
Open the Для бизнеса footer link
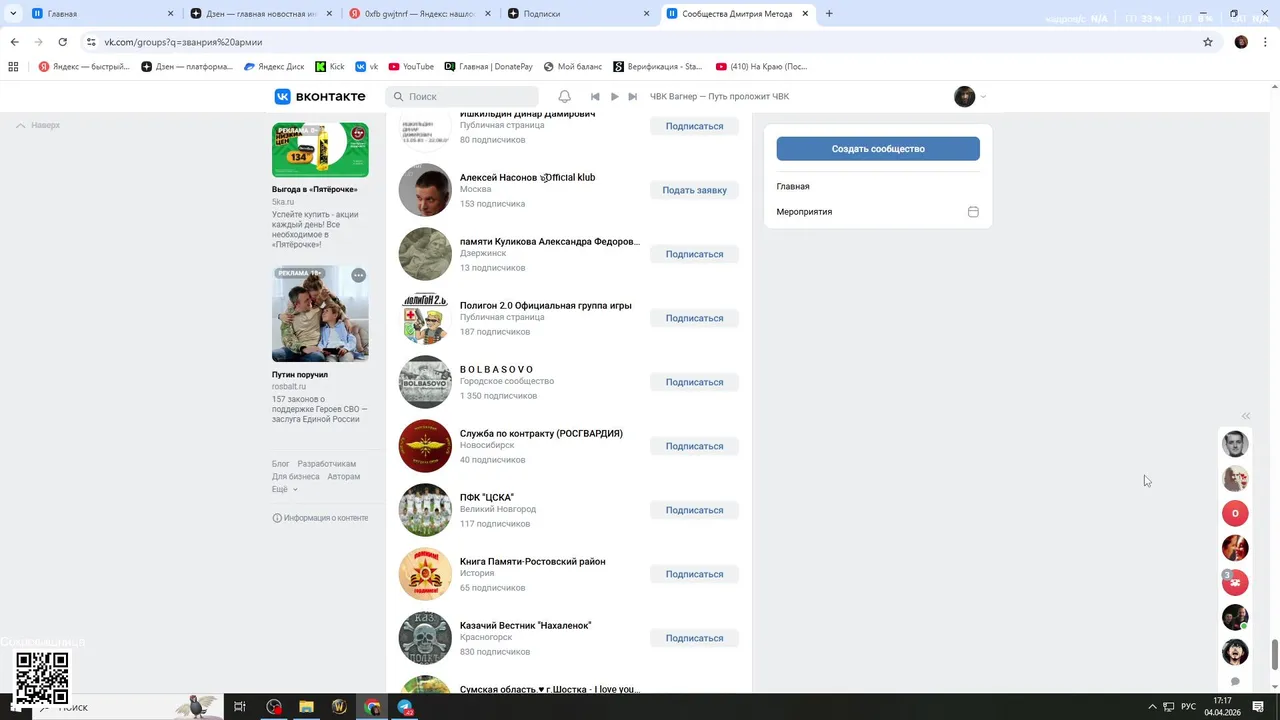coord(296,477)
